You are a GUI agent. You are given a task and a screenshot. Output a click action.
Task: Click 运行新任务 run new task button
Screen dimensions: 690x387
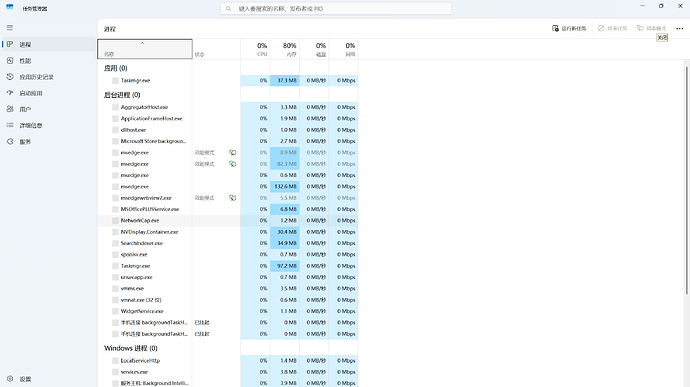click(569, 28)
